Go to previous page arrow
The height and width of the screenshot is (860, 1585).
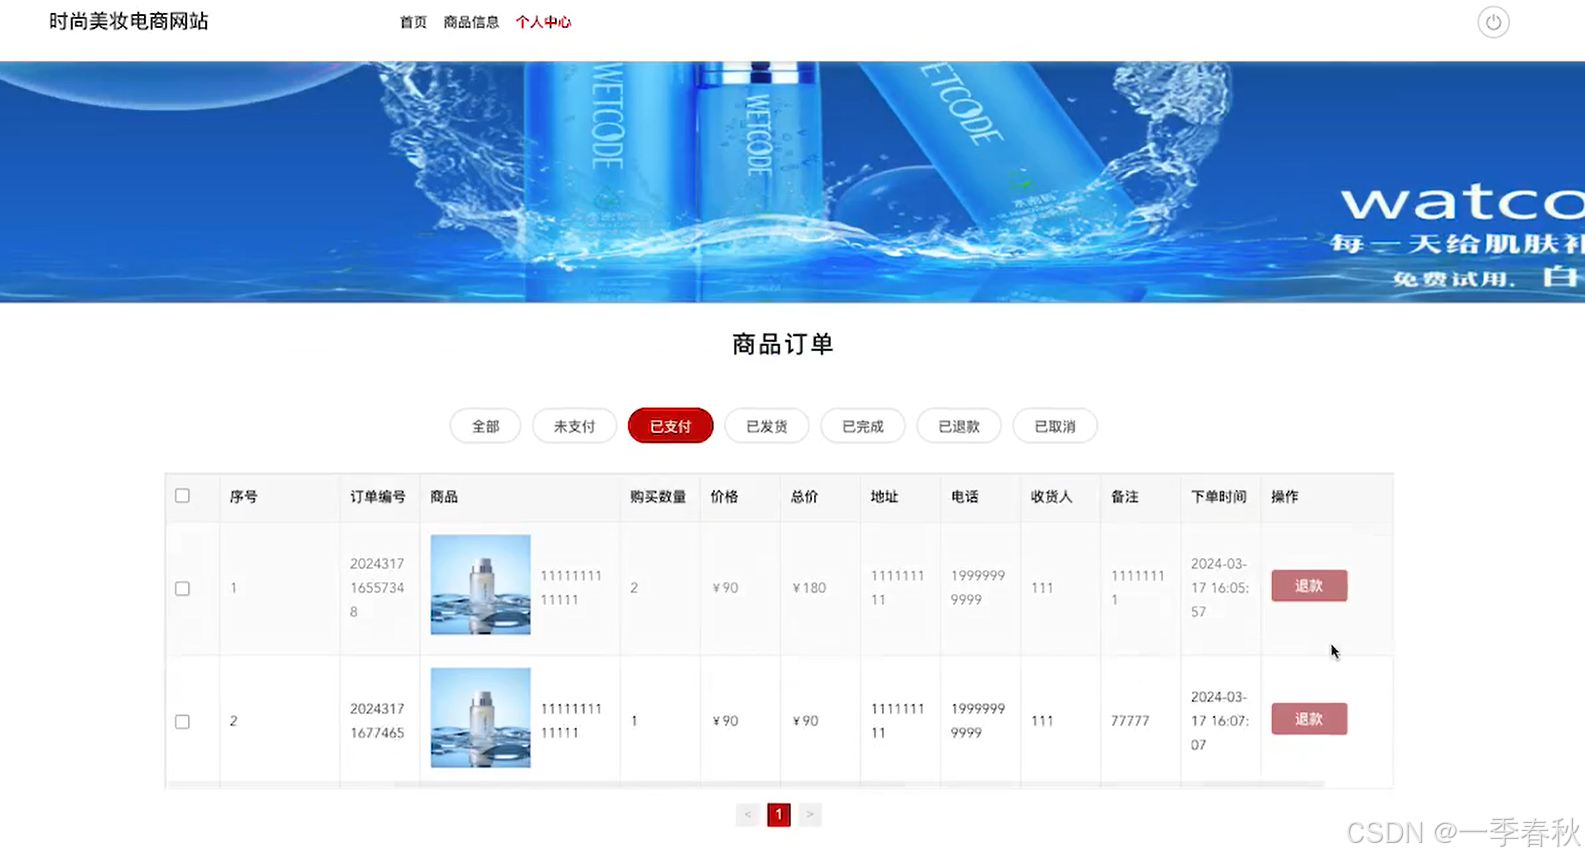(748, 815)
